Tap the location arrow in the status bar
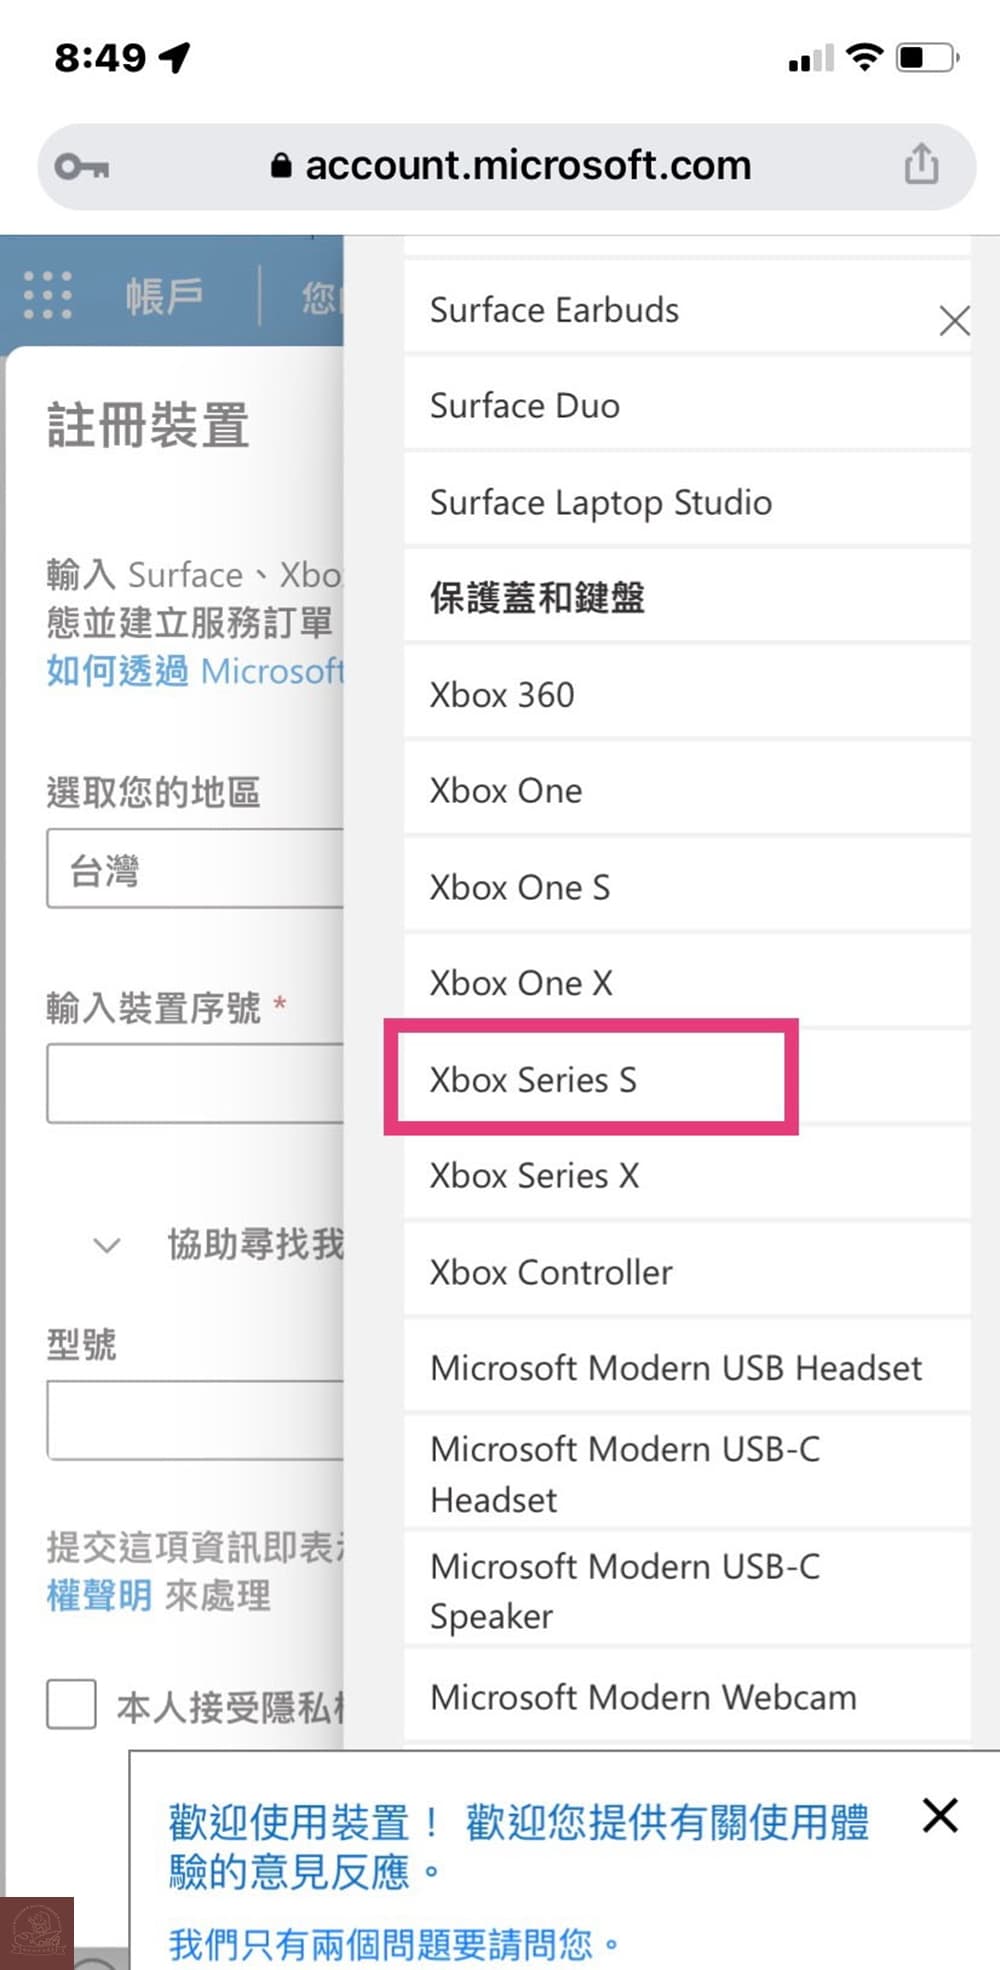Image resolution: width=1000 pixels, height=1970 pixels. (x=176, y=57)
